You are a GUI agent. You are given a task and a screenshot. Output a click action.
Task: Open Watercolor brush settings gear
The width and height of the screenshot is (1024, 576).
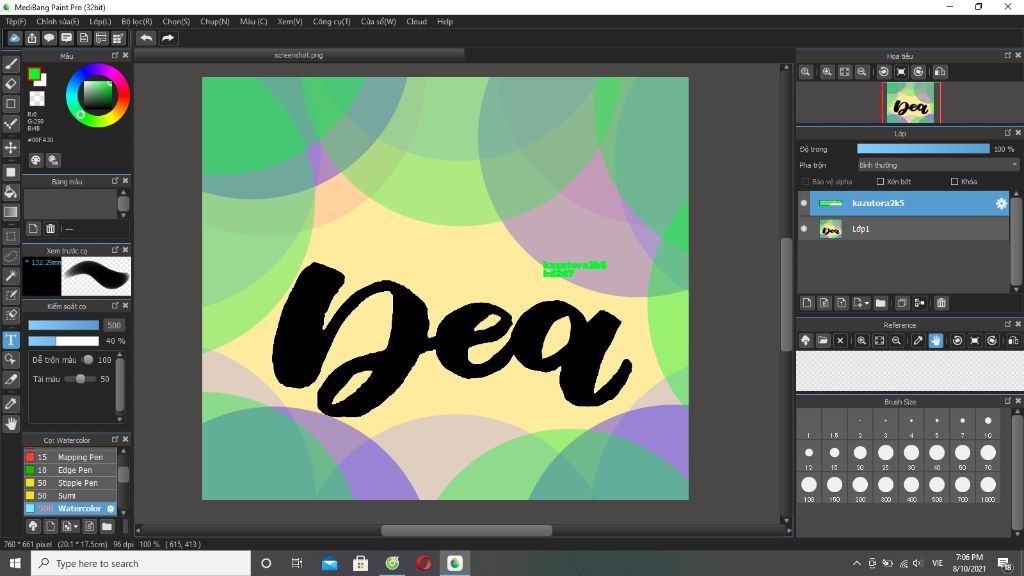(x=110, y=509)
